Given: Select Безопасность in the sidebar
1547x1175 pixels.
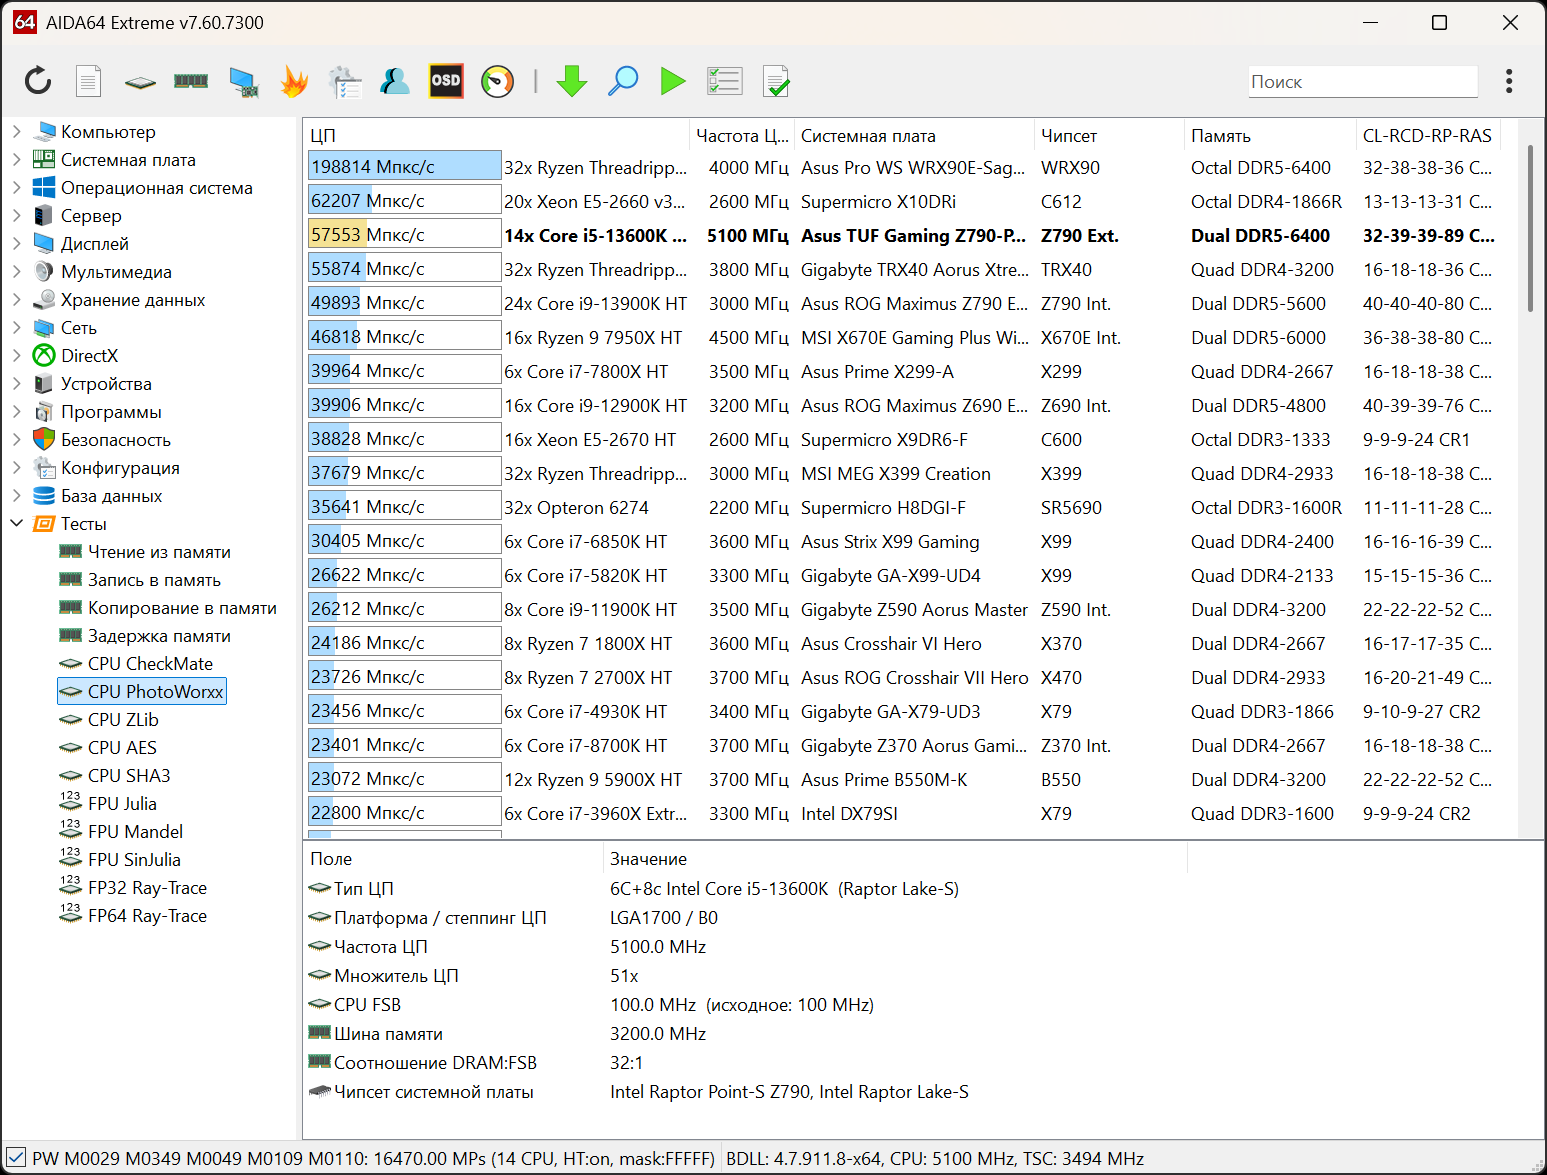Looking at the screenshot, I should (x=116, y=439).
